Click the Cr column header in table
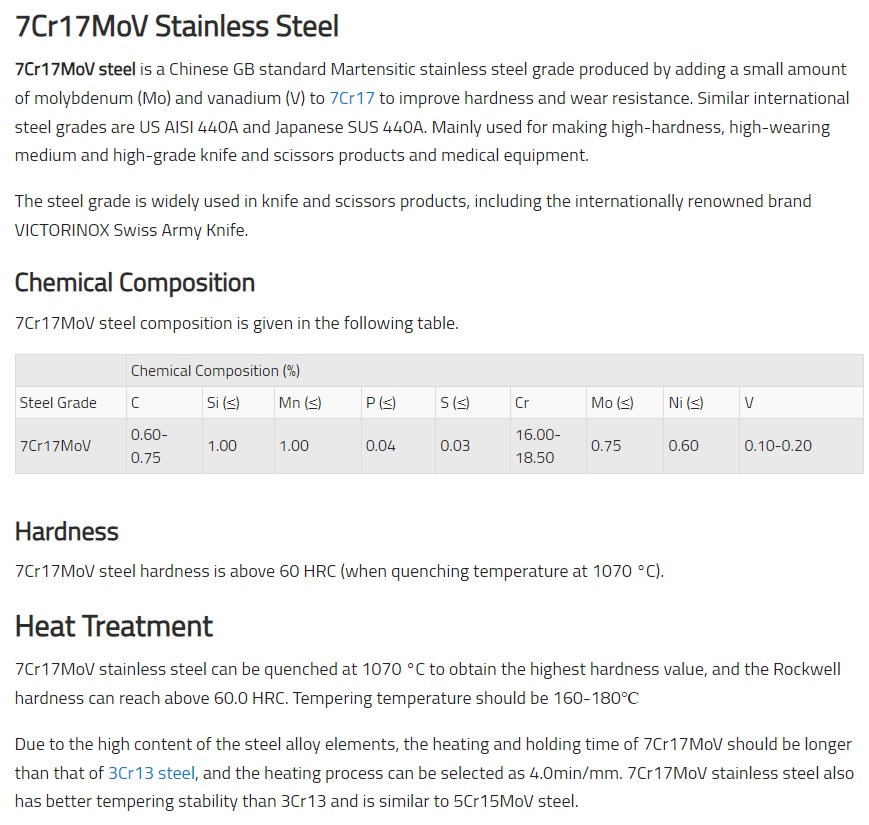 click(548, 403)
